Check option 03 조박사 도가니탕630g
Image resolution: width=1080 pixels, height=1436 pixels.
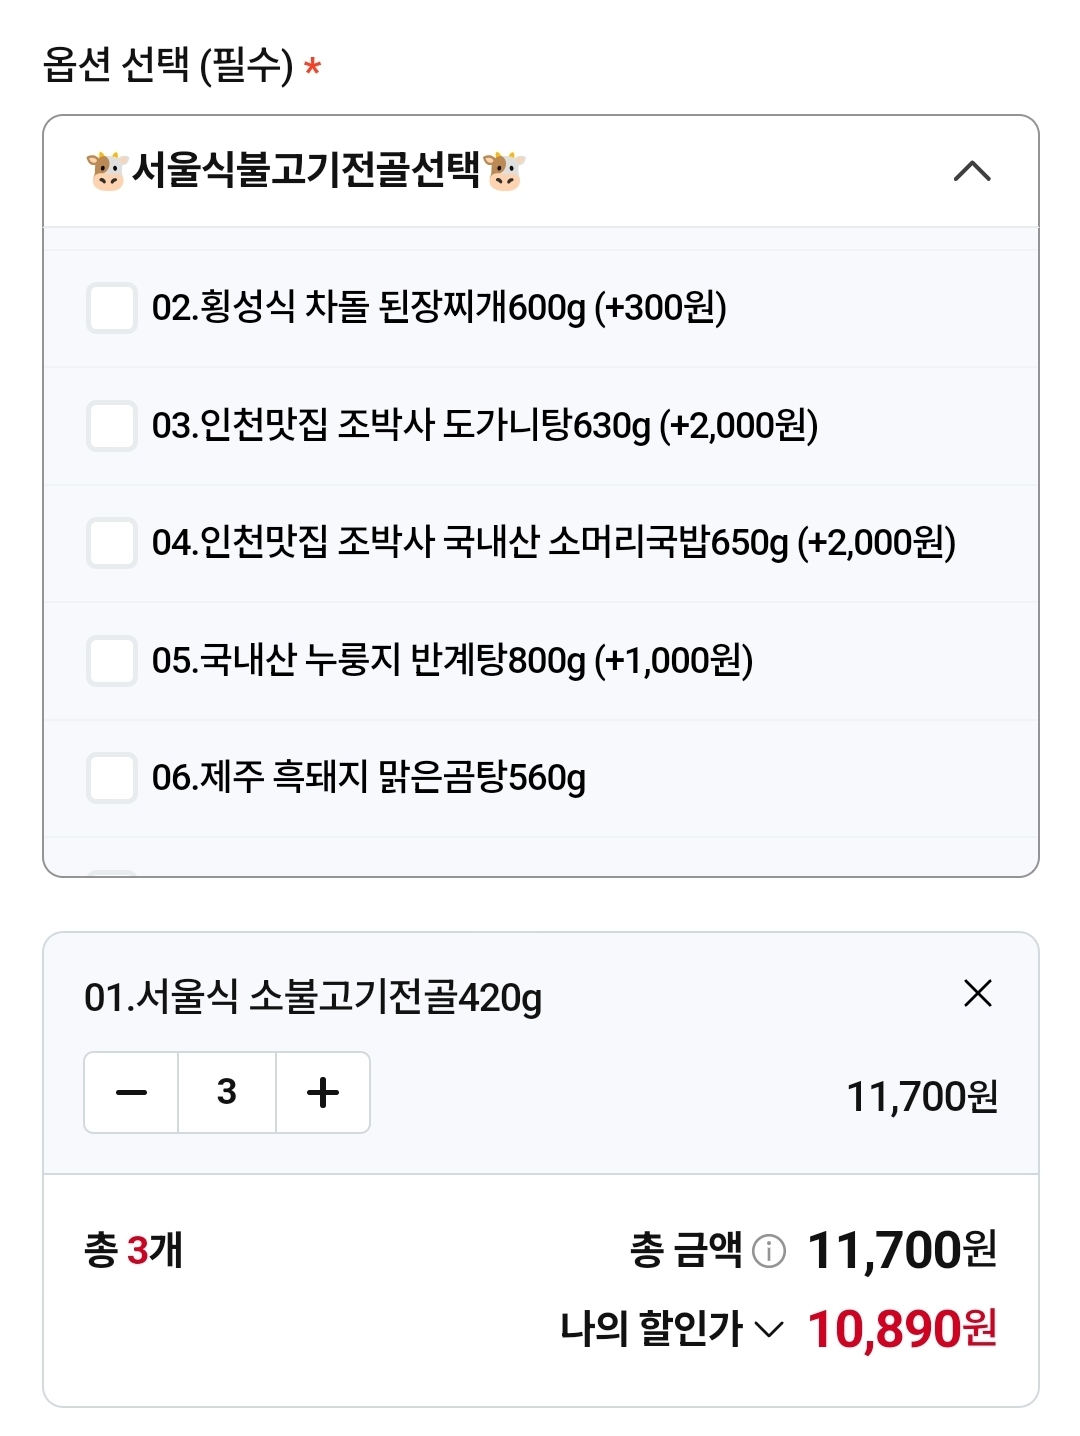tap(112, 425)
